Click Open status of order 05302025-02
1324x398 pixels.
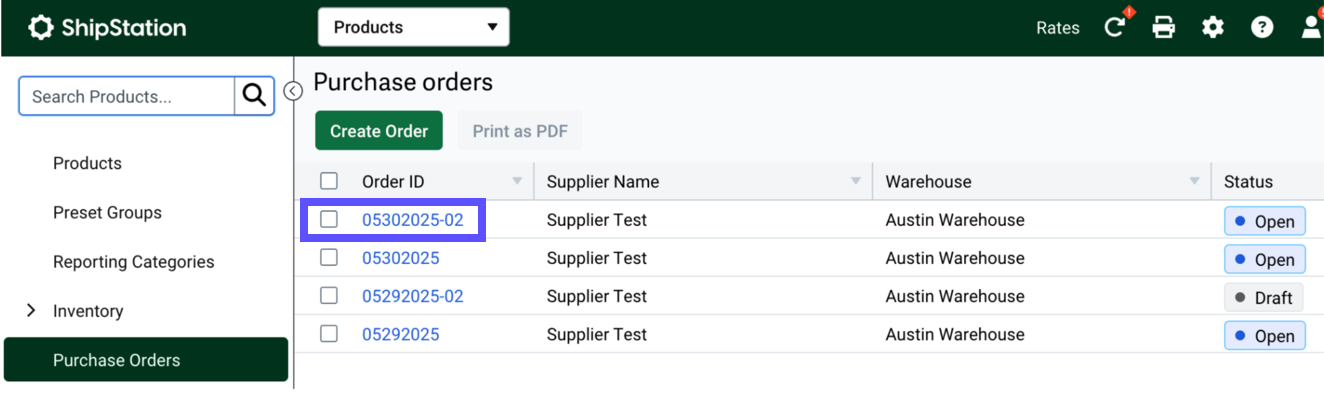pyautogui.click(x=1265, y=221)
